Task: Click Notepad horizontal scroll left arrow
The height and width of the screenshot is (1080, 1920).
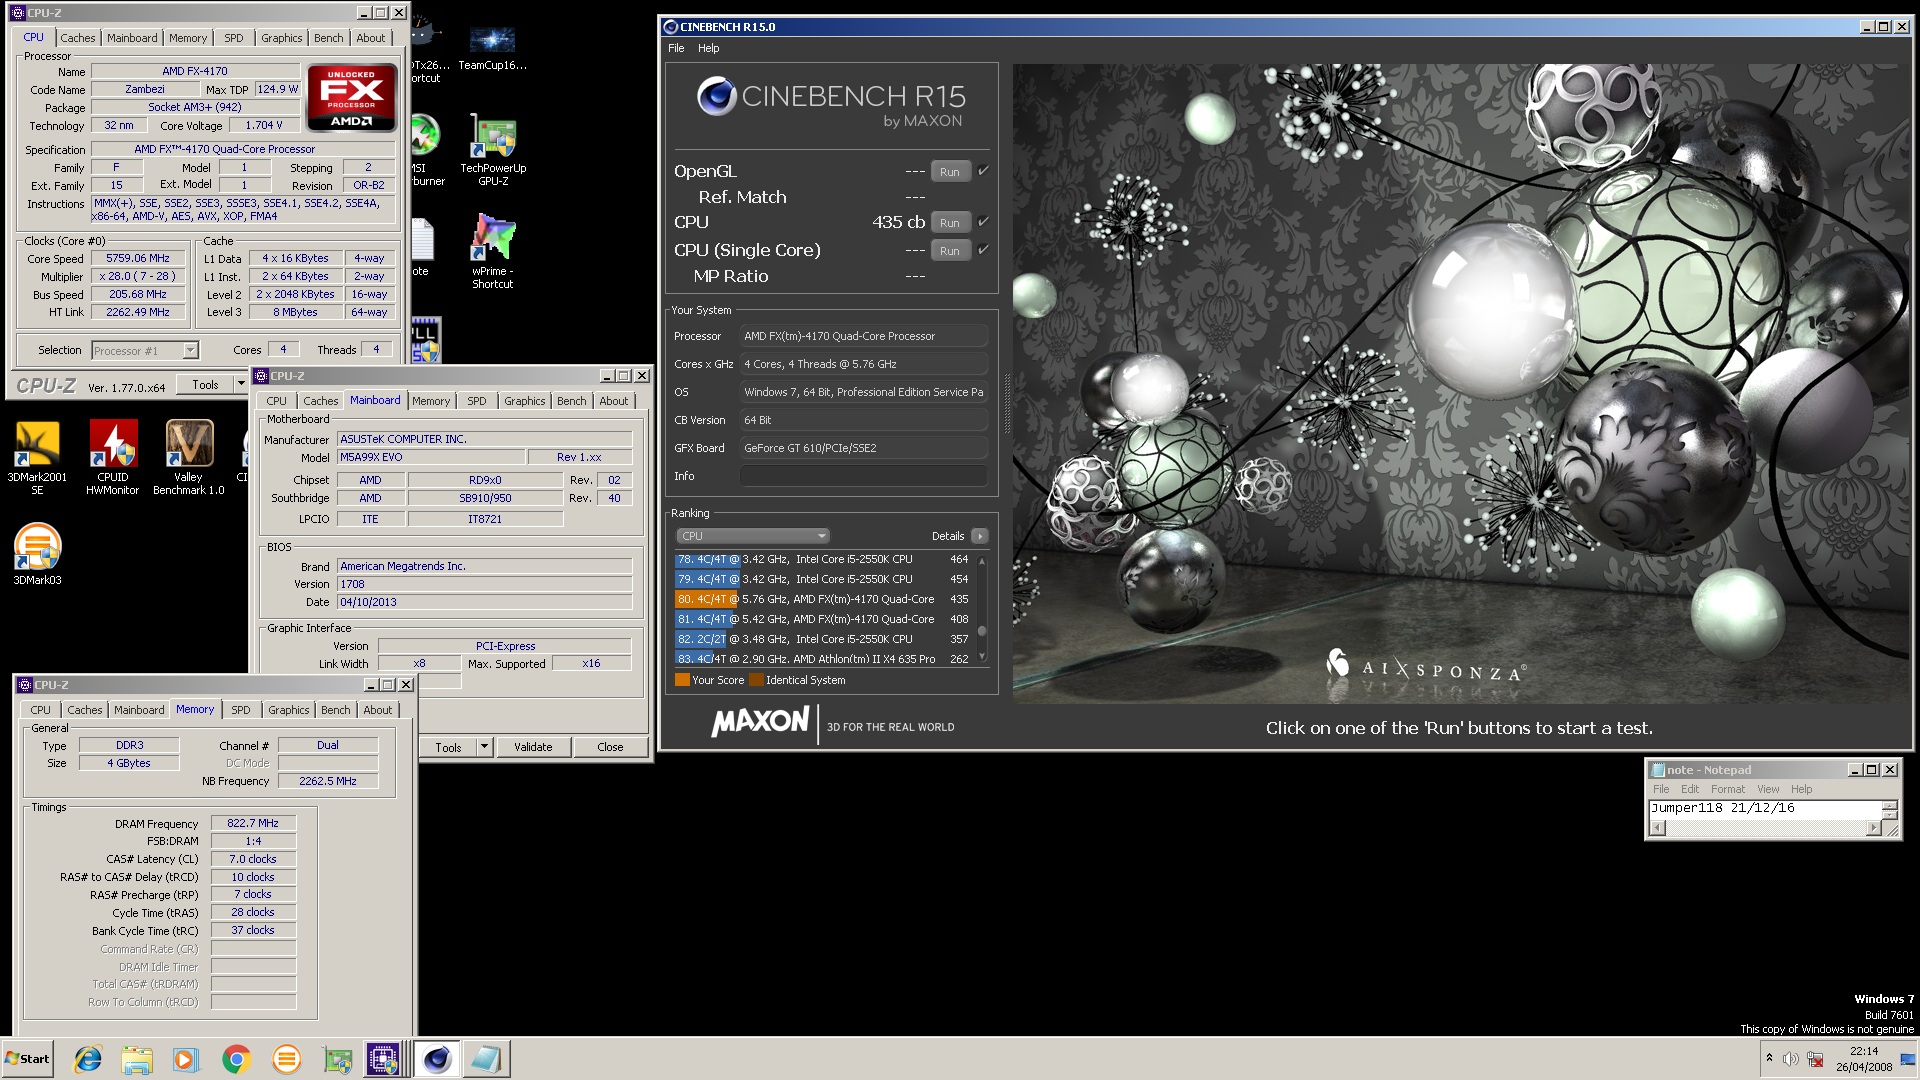Action: (x=1658, y=827)
